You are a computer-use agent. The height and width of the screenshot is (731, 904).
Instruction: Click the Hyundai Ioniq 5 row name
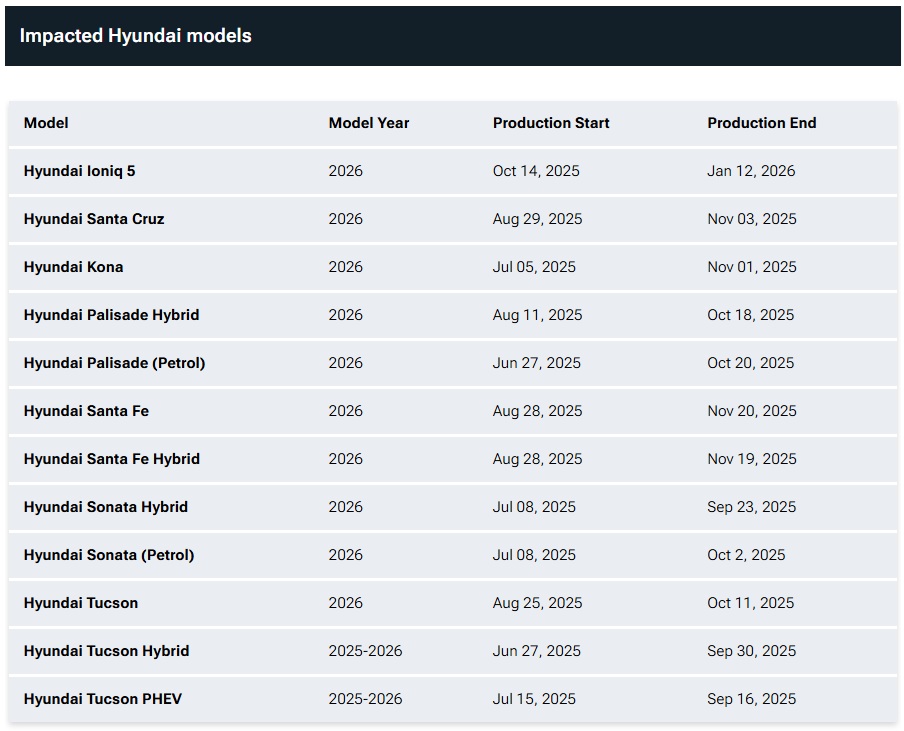click(79, 171)
